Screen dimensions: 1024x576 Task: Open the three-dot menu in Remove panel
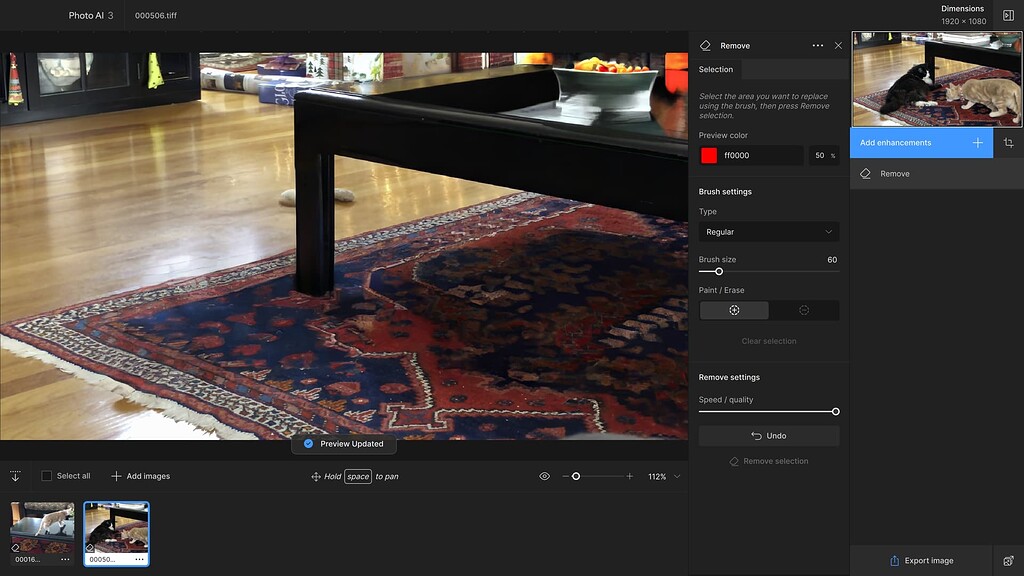[818, 46]
